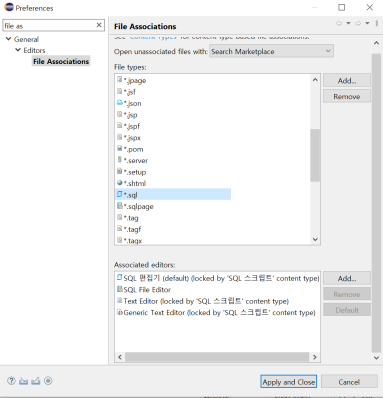
Task: Go back using the left arrow icon
Action: coord(339,23)
